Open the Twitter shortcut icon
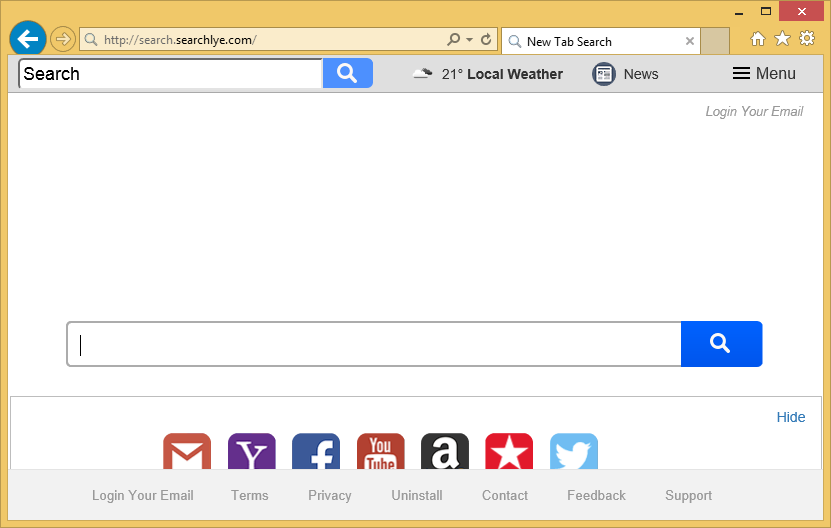 pos(574,452)
